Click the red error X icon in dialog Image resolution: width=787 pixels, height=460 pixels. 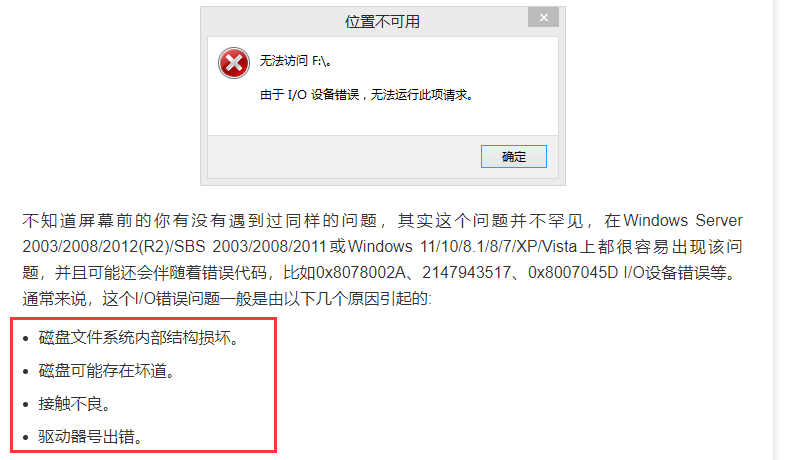pyautogui.click(x=234, y=63)
